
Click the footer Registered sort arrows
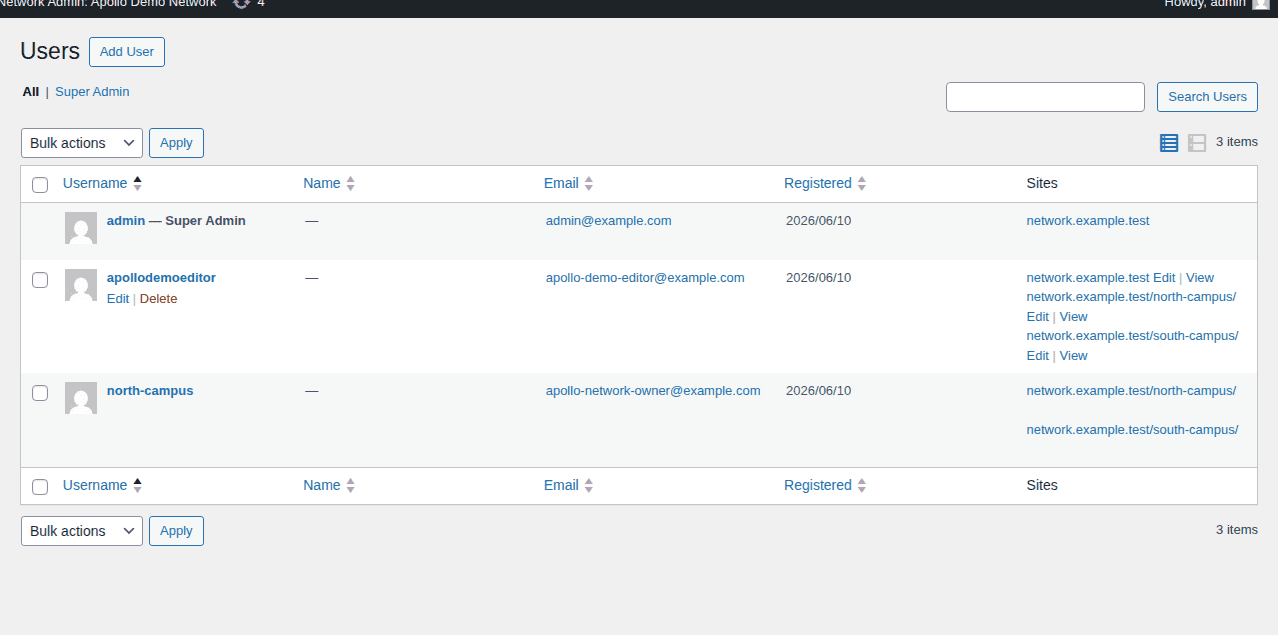point(862,485)
